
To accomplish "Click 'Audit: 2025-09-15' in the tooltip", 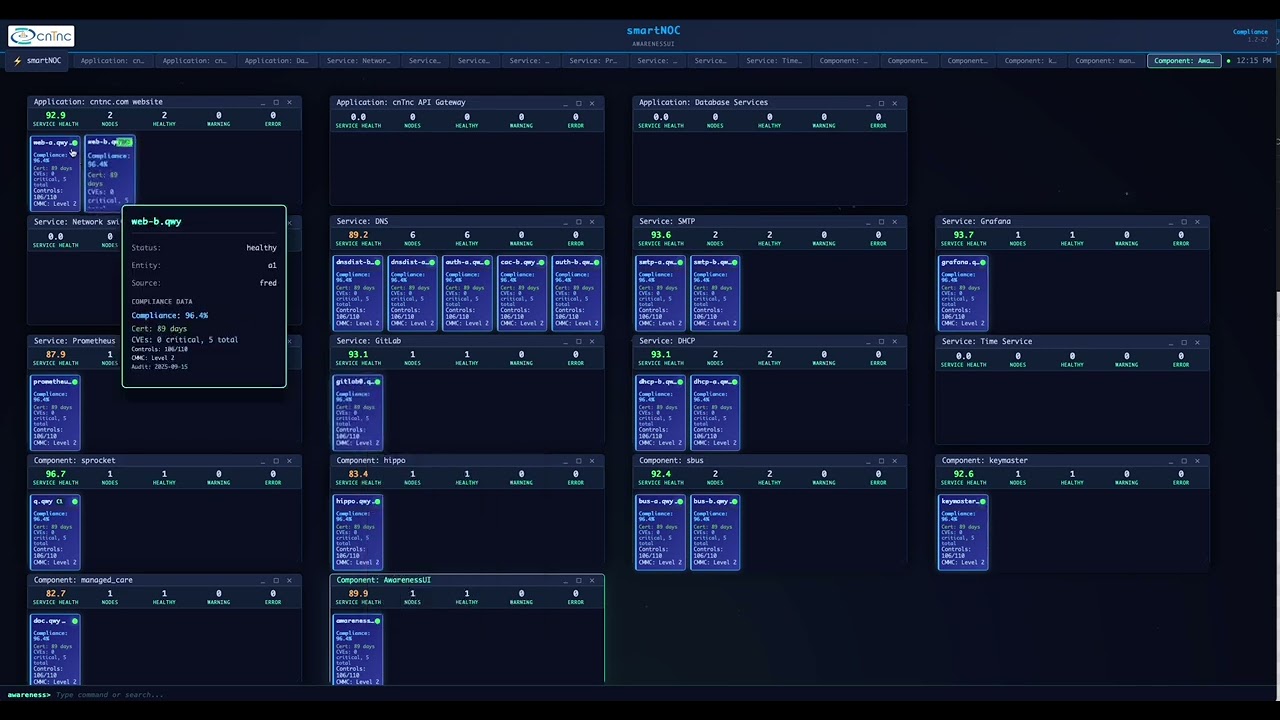I will click(159, 367).
